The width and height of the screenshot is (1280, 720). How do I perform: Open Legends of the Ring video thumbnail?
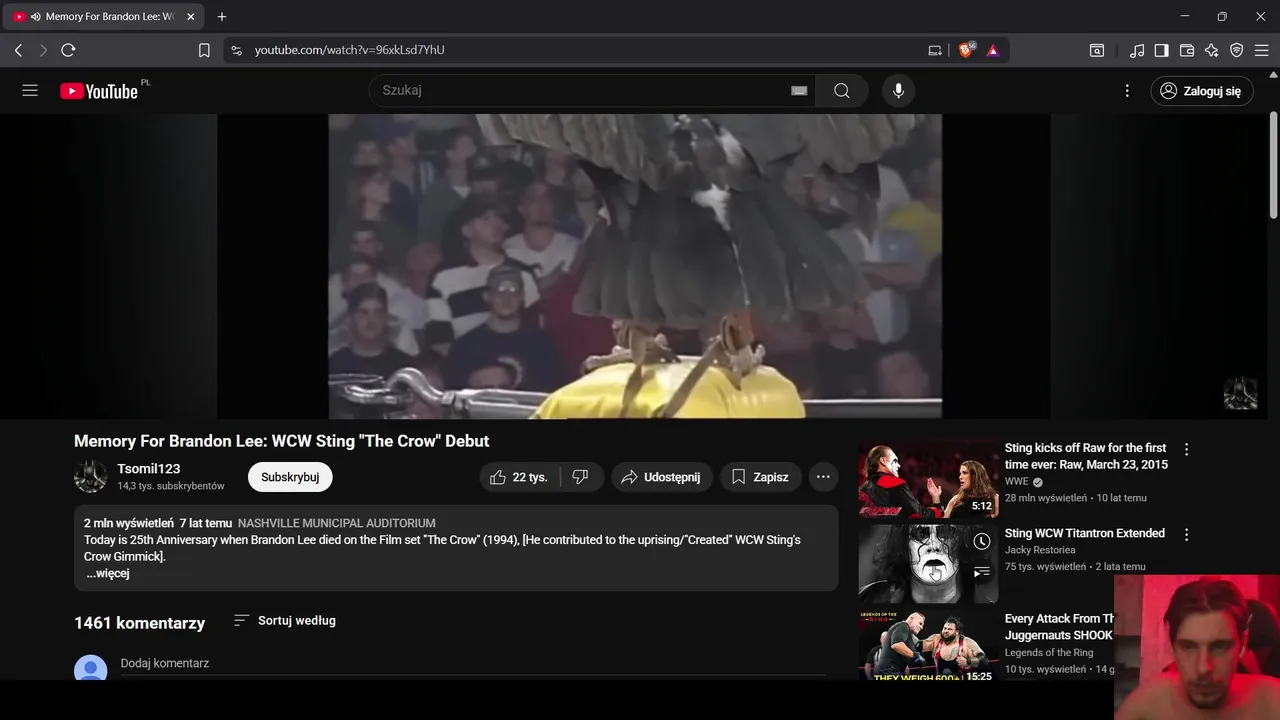[928, 646]
